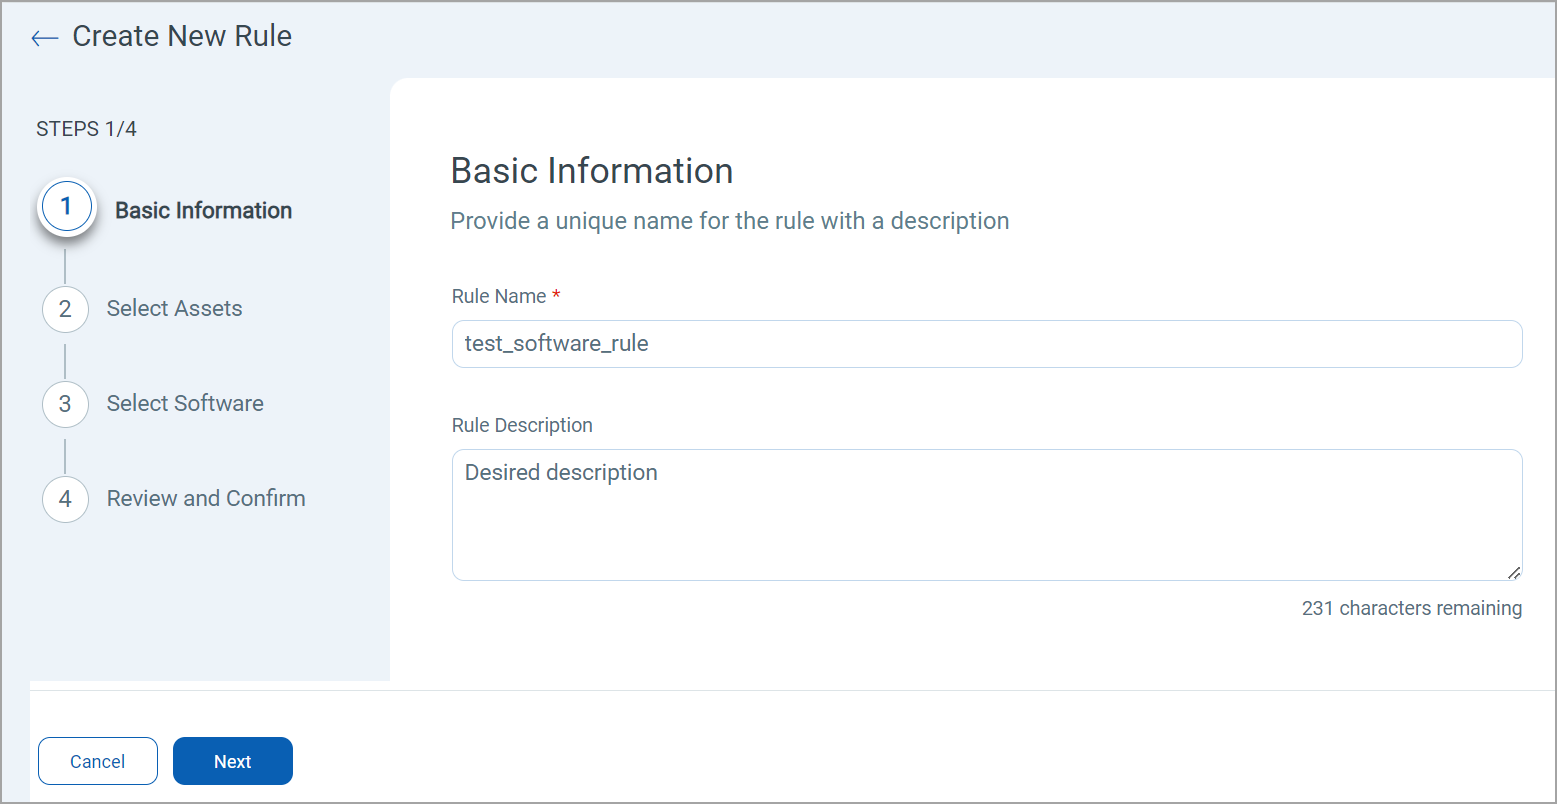Select the text 'Desired description'
The width and height of the screenshot is (1557, 804).
tap(560, 472)
